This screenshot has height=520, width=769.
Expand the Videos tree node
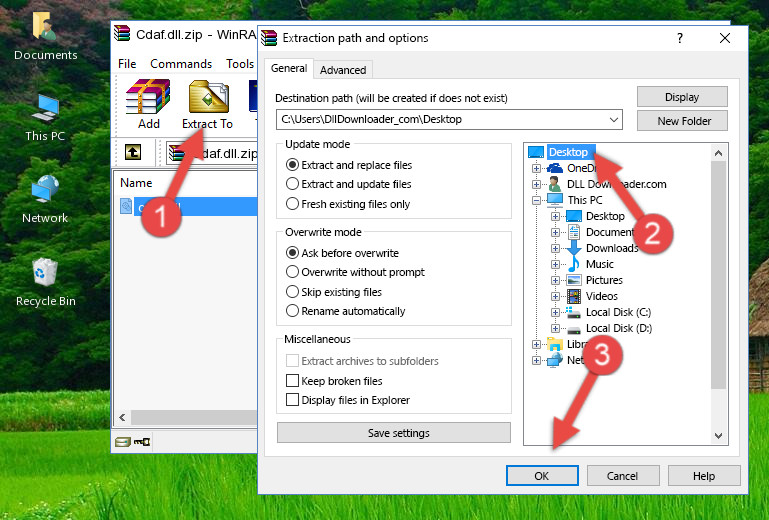pos(555,296)
